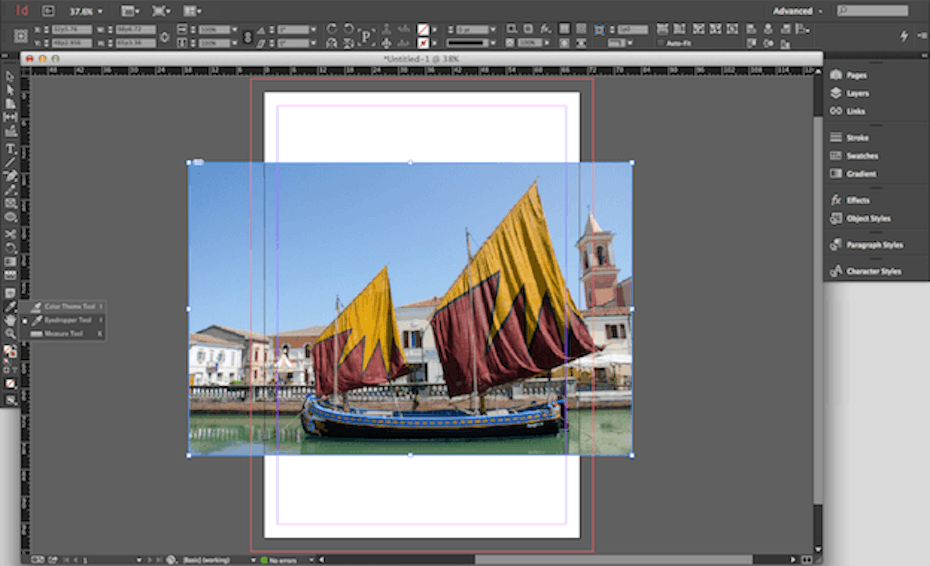Click the fill and stroke swatch in toolbox

10,352
